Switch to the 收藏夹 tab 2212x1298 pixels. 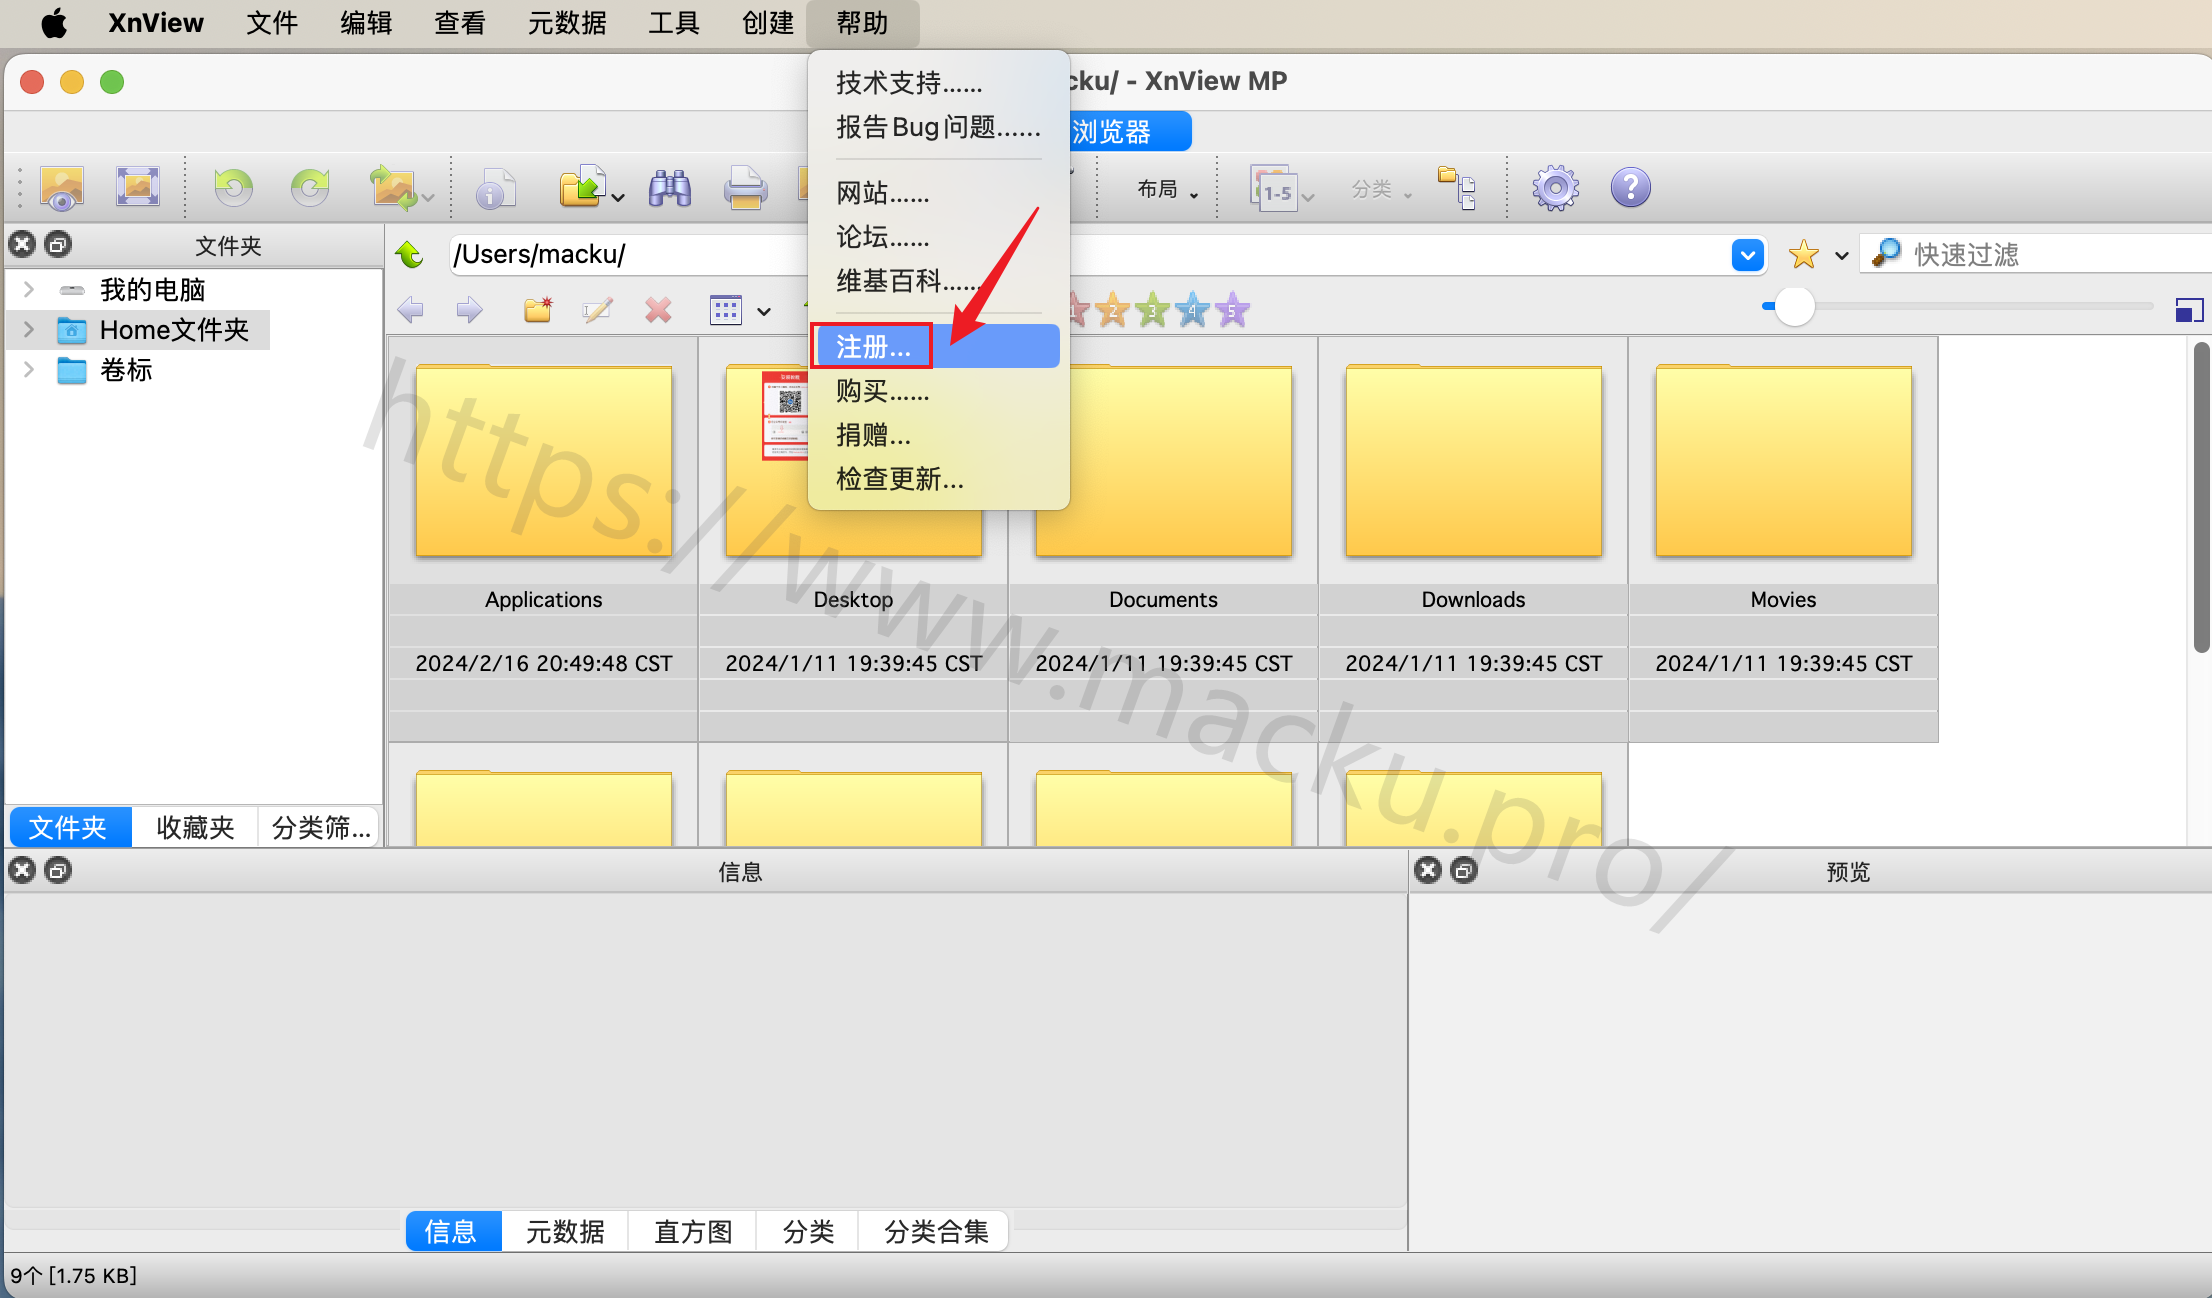[x=195, y=827]
